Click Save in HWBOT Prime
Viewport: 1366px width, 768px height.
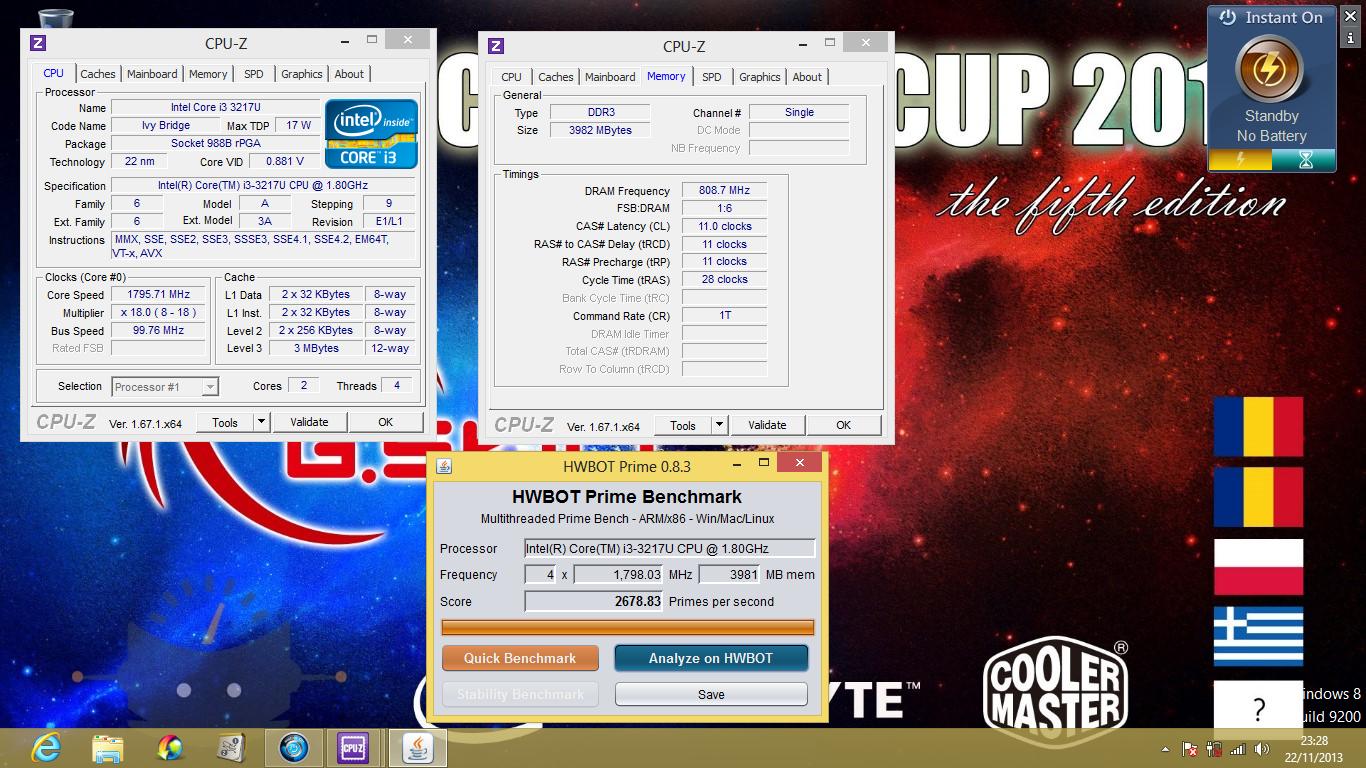tap(711, 694)
